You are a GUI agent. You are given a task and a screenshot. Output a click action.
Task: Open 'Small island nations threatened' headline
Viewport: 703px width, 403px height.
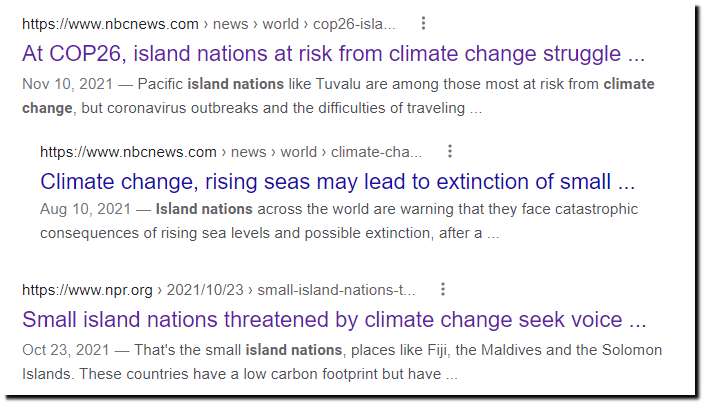tap(334, 320)
